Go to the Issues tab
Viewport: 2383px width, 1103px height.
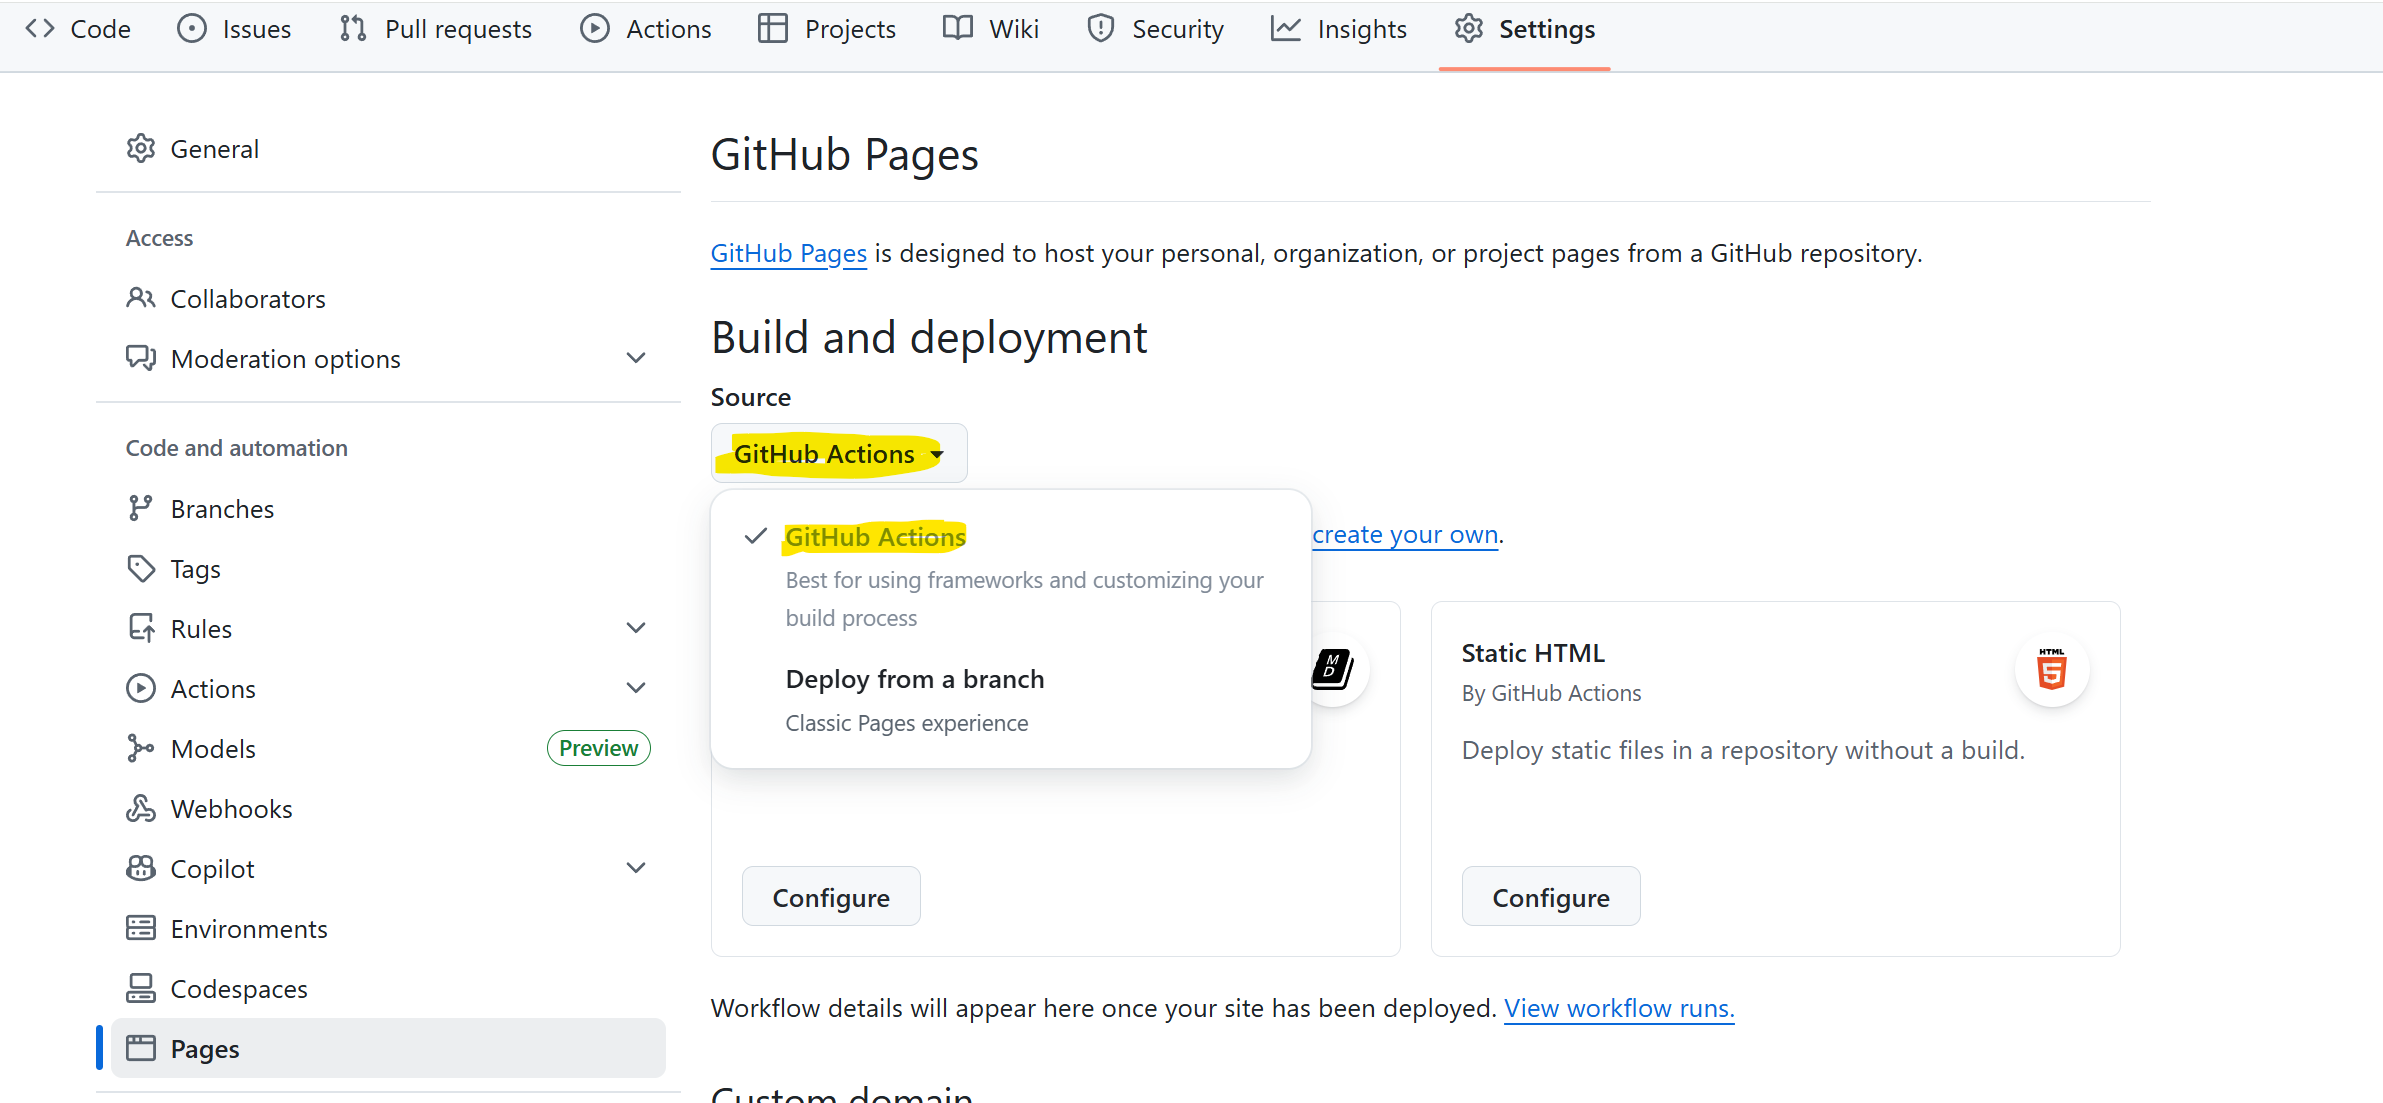tap(234, 29)
